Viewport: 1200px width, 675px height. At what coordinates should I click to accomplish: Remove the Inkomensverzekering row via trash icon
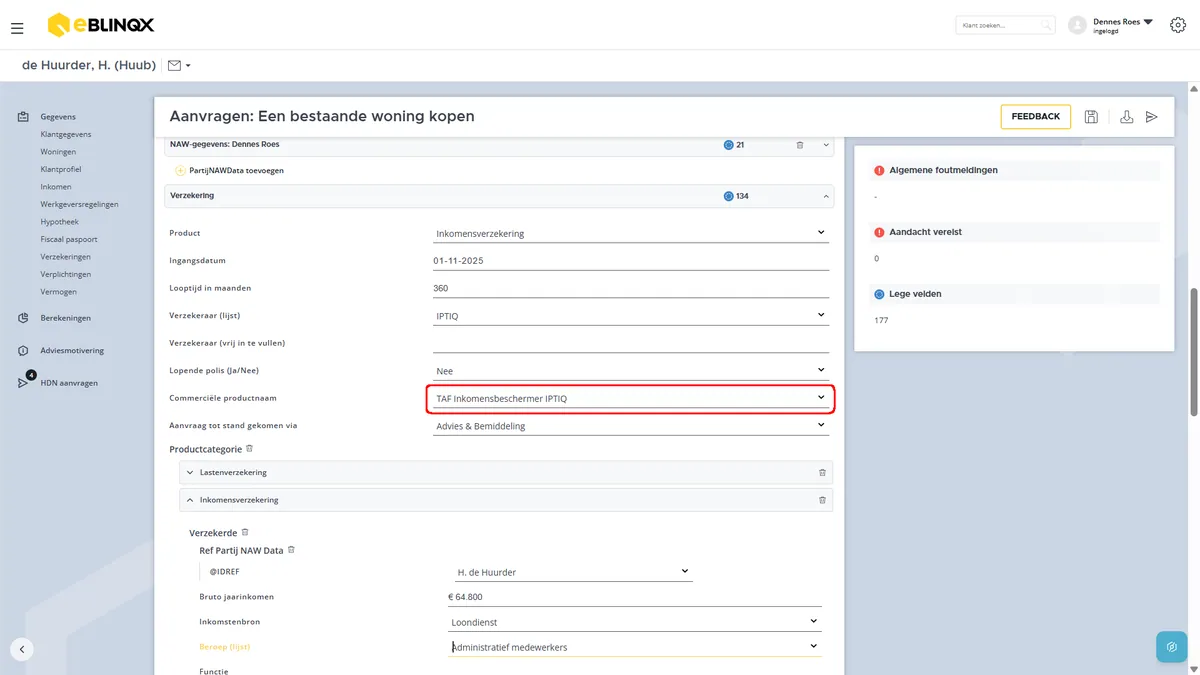tap(822, 500)
